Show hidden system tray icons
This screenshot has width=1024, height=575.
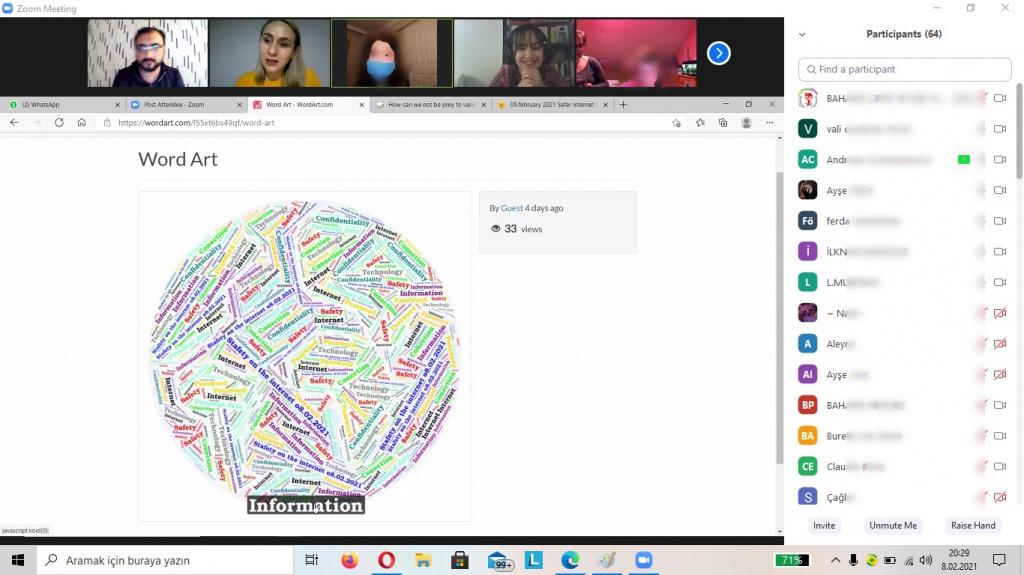[x=835, y=560]
